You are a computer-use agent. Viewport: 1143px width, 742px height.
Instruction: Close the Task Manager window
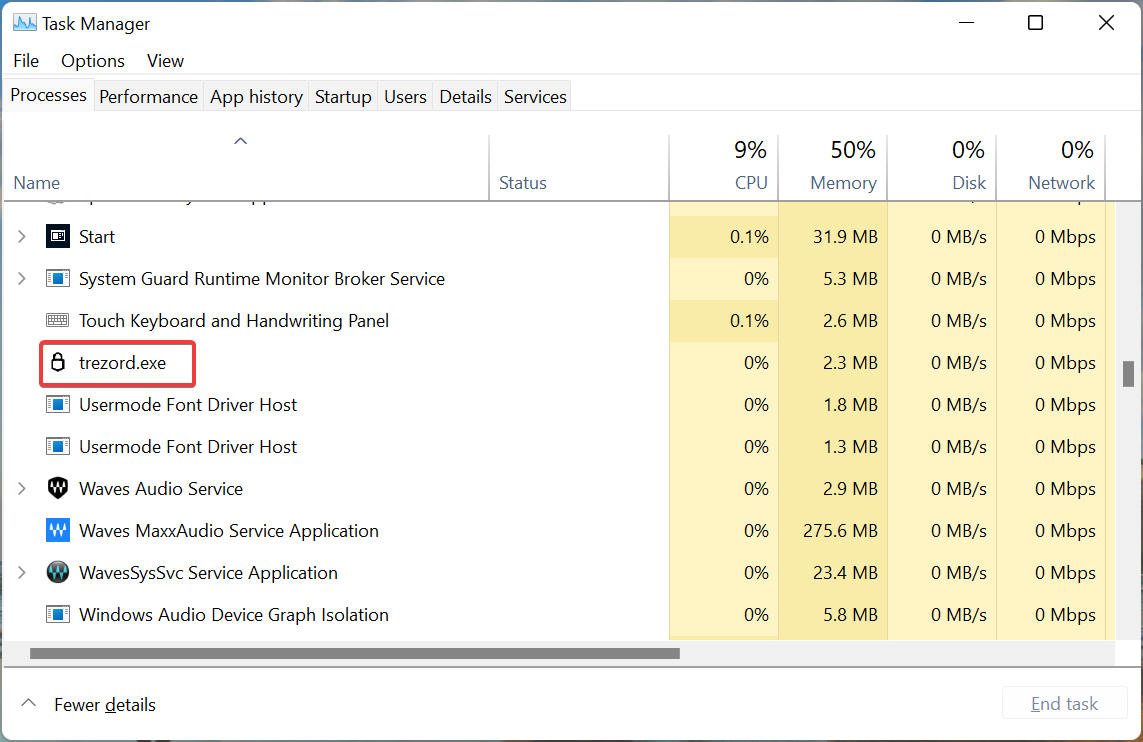(1106, 23)
